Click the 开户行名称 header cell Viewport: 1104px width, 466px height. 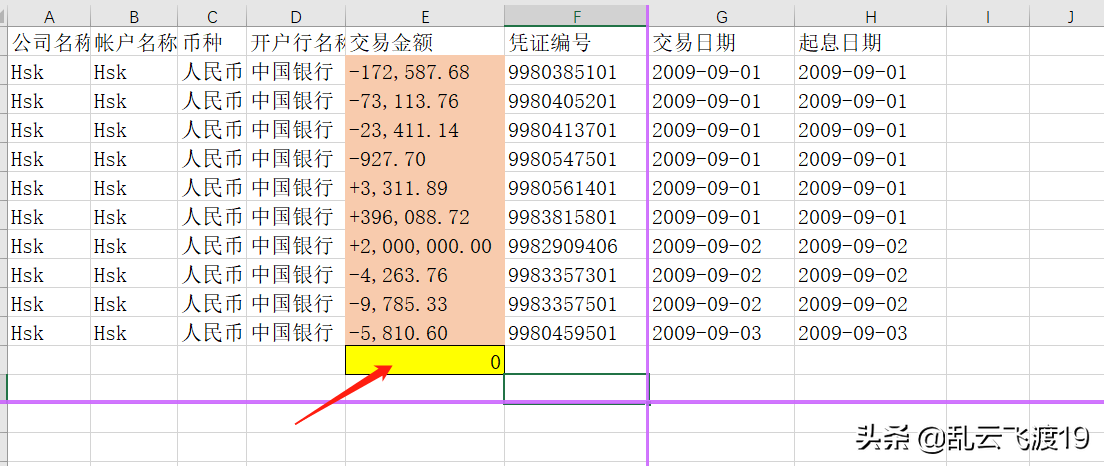pos(296,42)
